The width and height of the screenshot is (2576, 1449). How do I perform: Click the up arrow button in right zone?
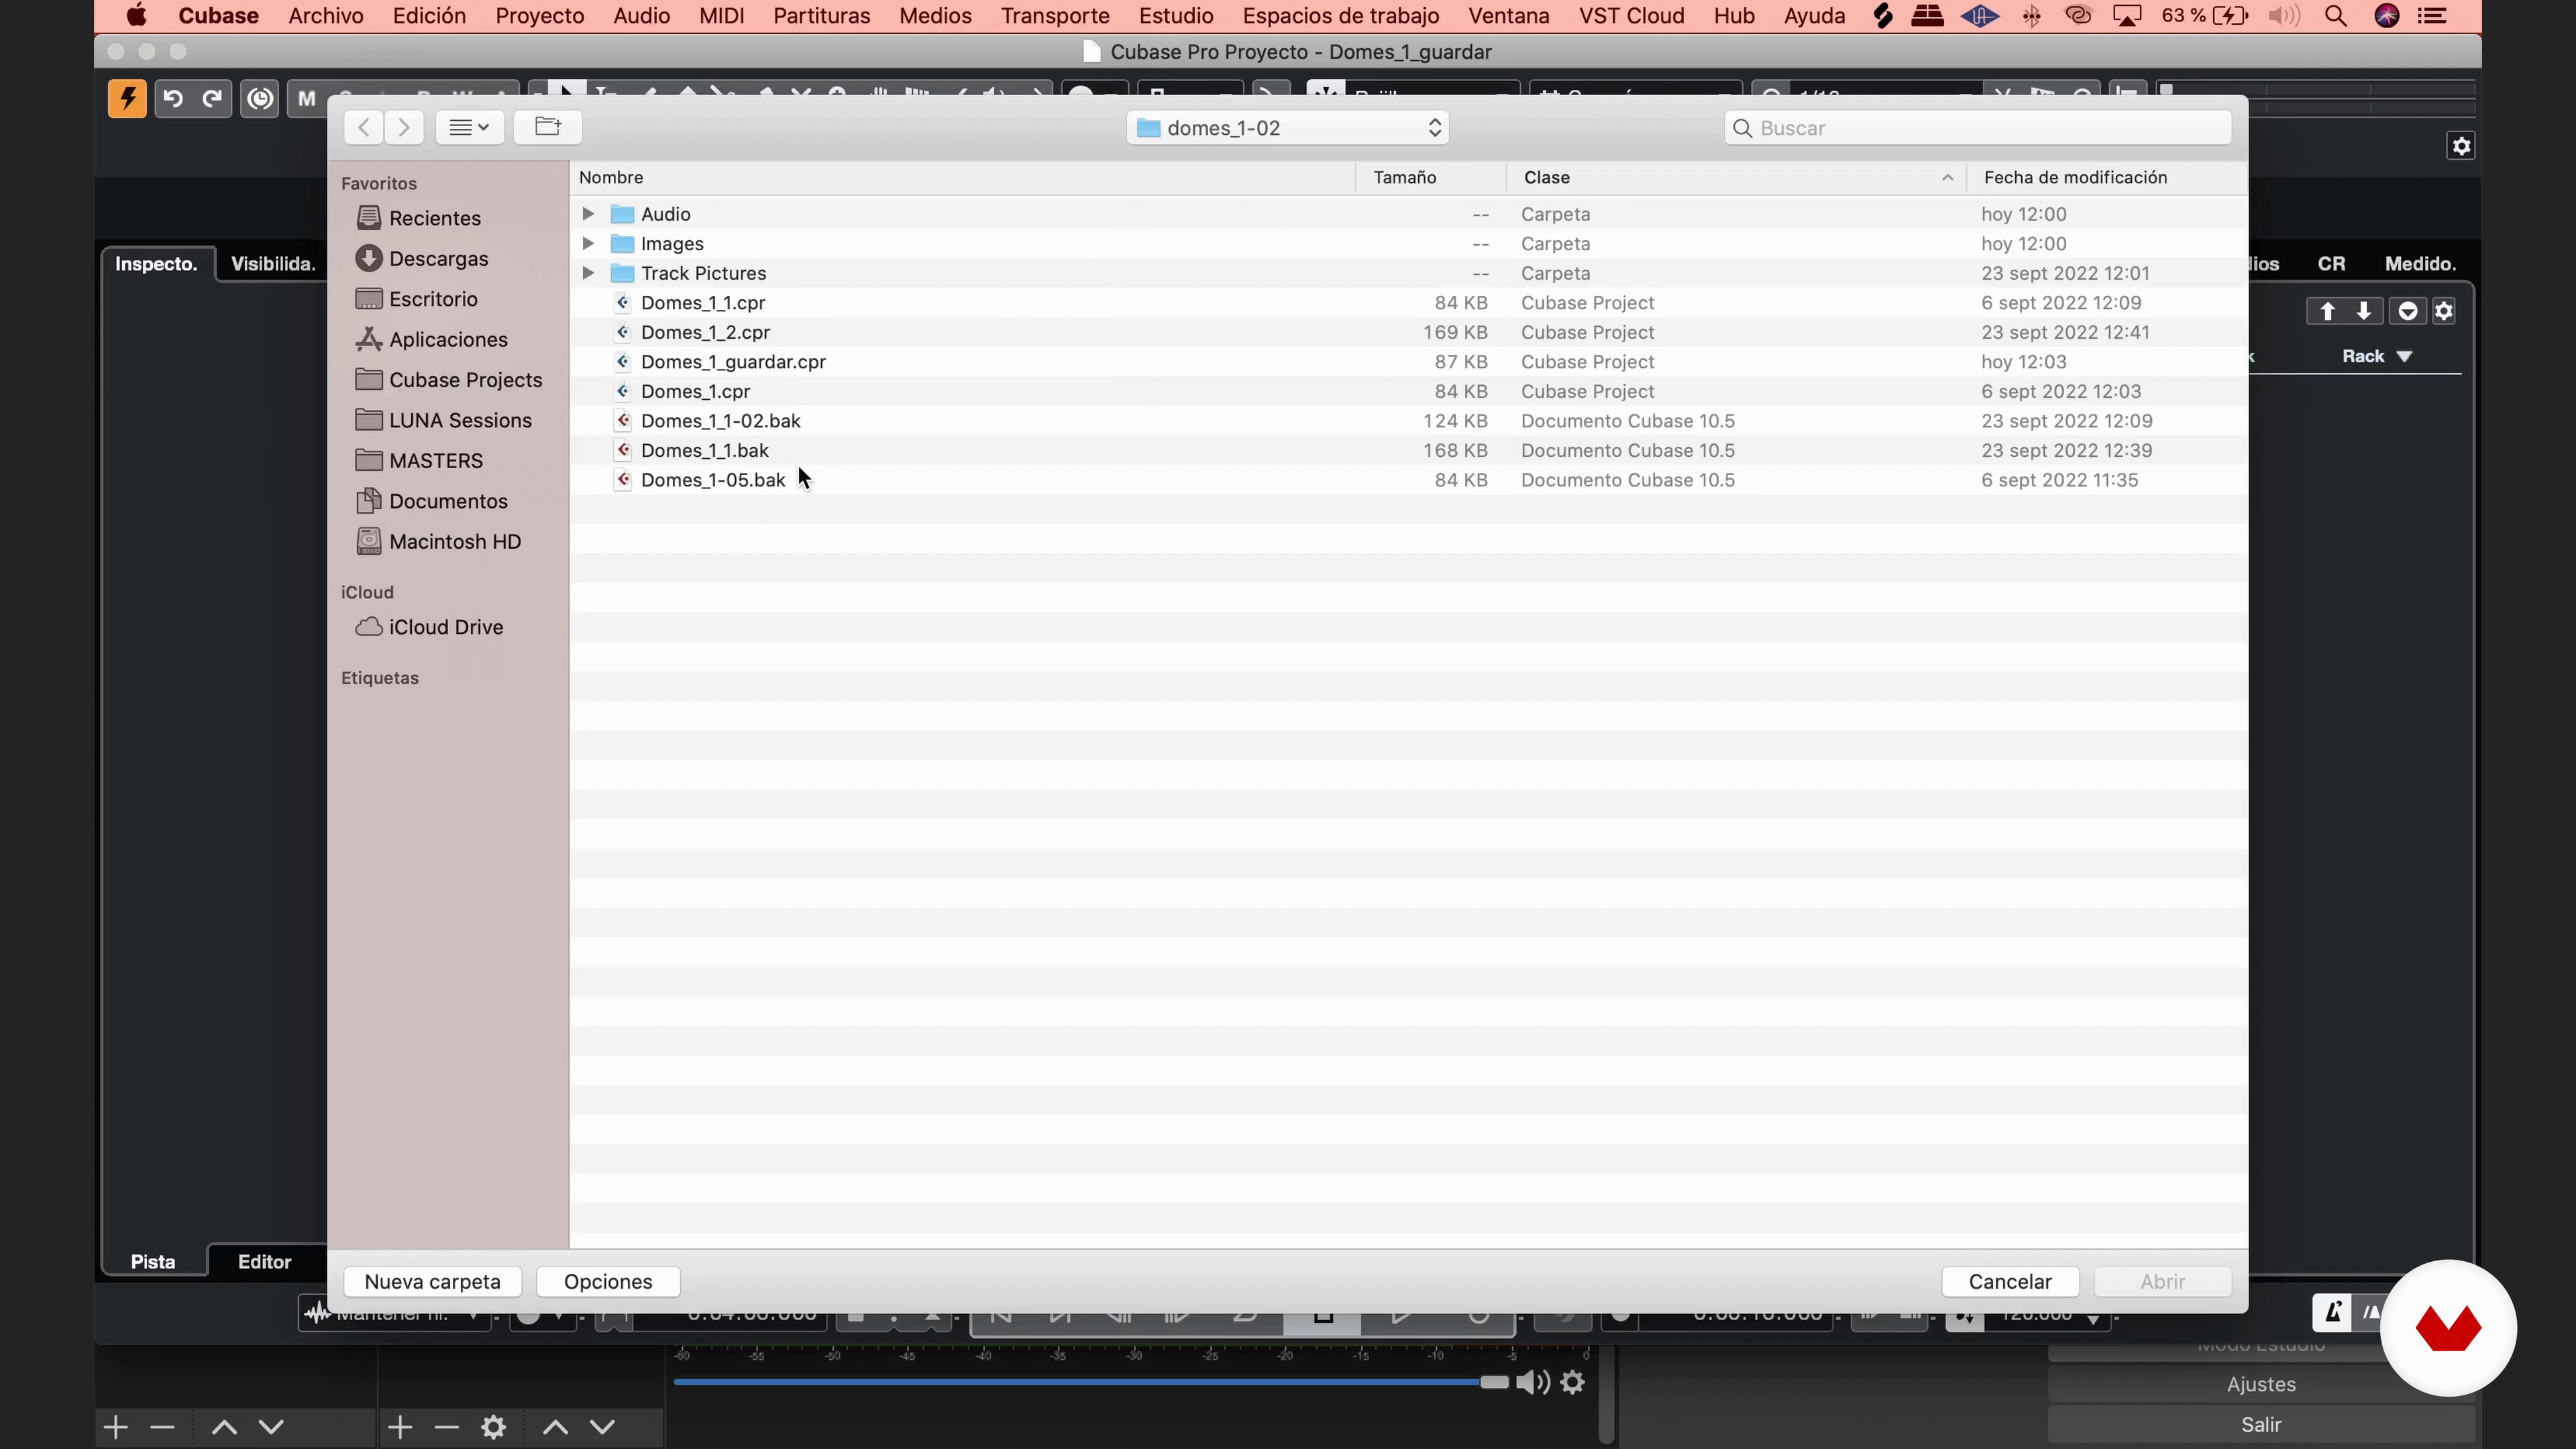[2327, 311]
